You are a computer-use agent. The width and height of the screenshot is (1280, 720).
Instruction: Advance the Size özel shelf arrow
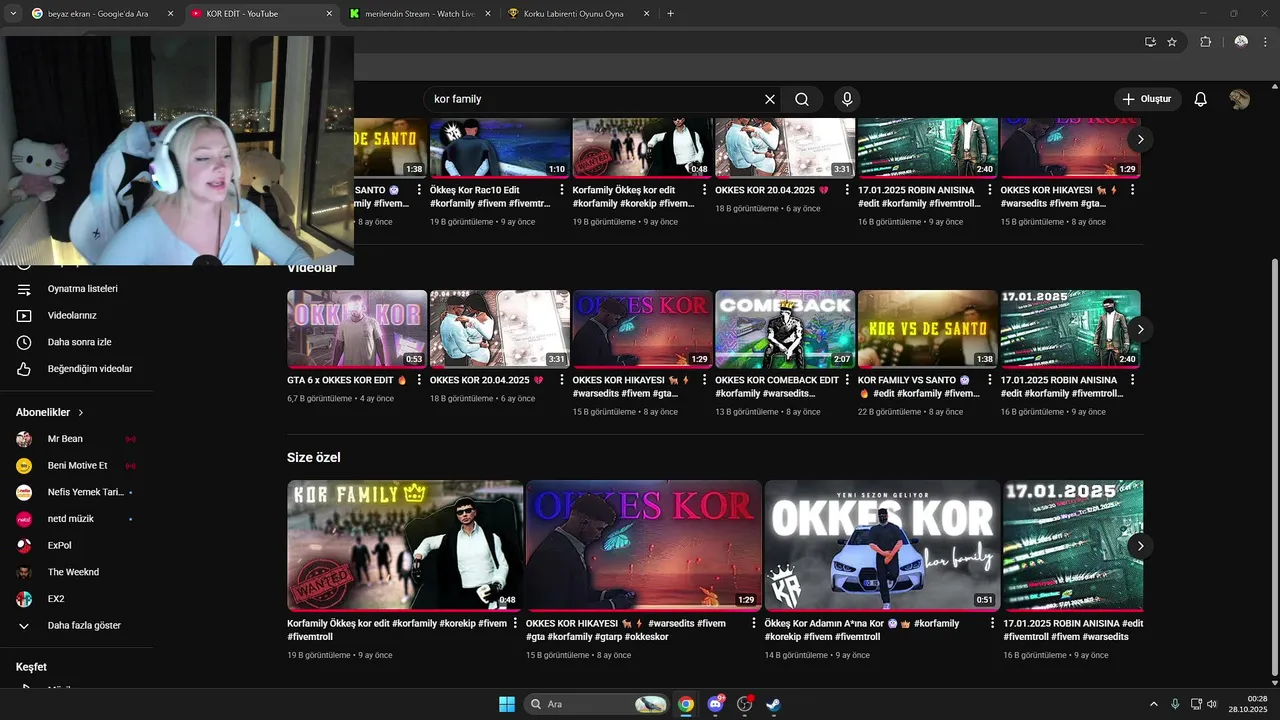coord(1140,546)
